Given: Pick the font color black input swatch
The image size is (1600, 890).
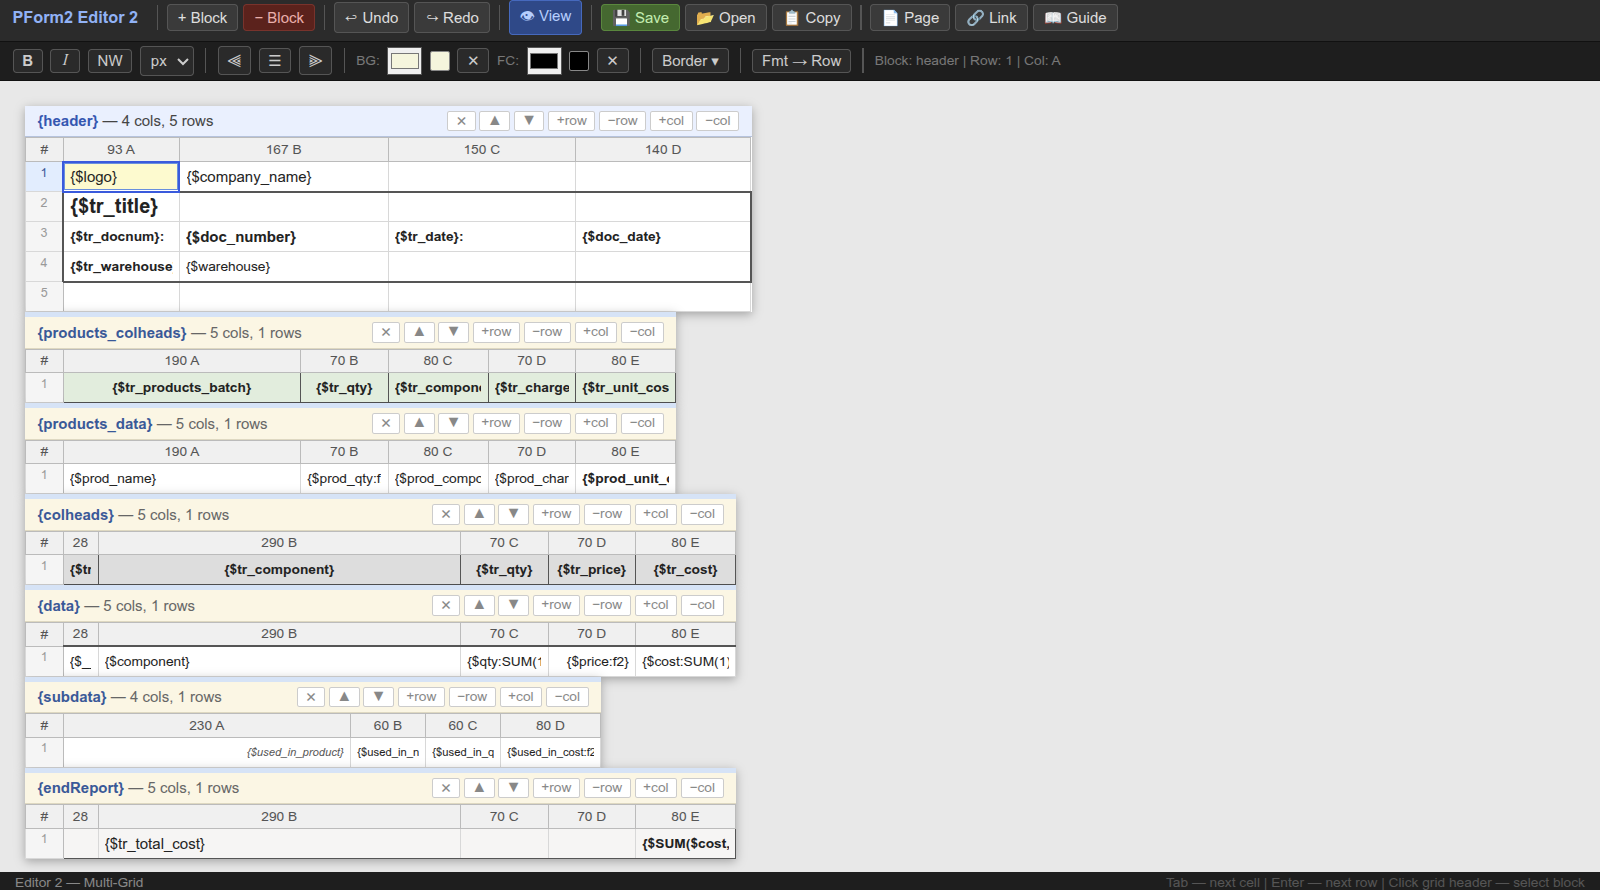Looking at the screenshot, I should click(544, 61).
